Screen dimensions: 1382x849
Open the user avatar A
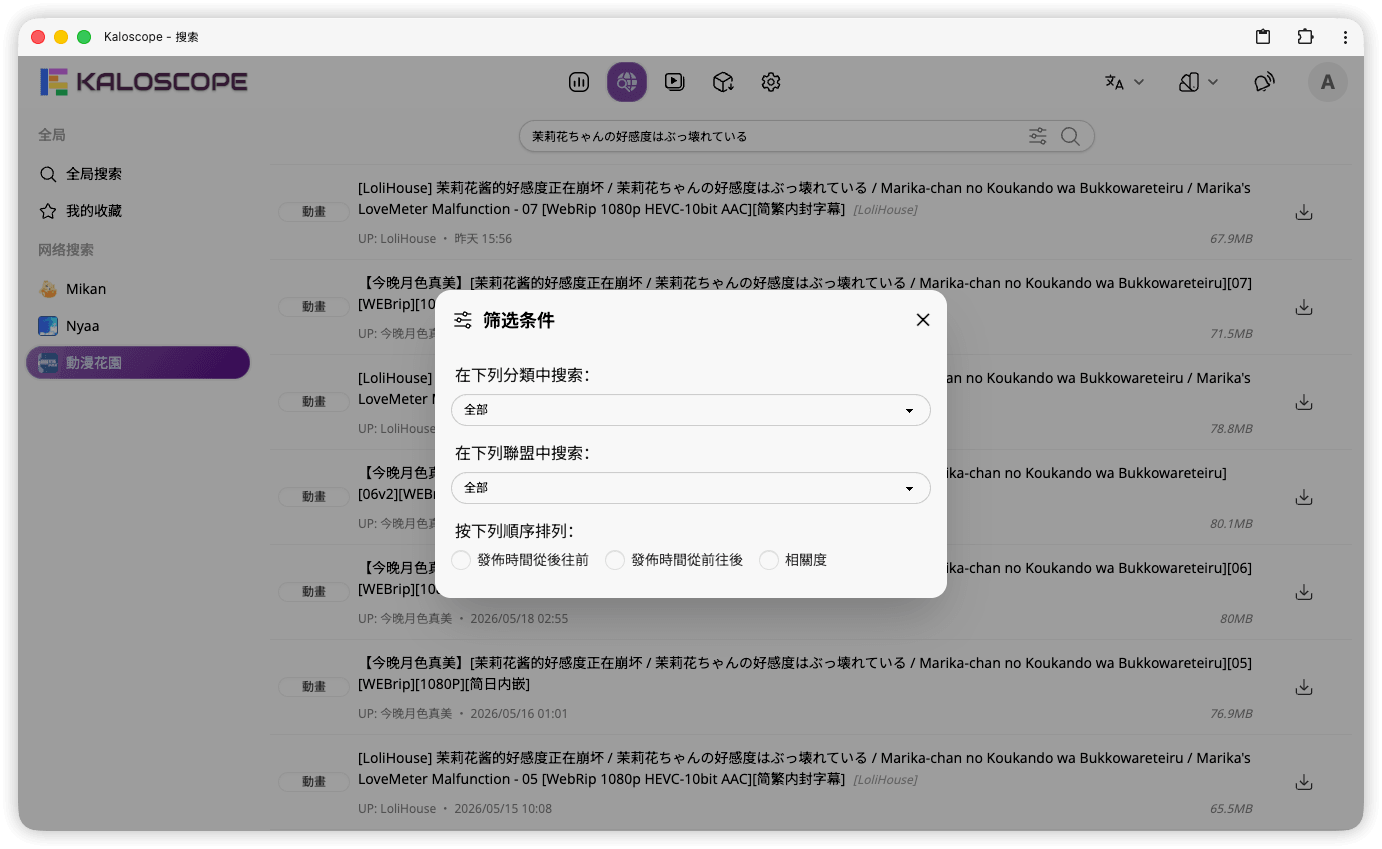point(1328,82)
